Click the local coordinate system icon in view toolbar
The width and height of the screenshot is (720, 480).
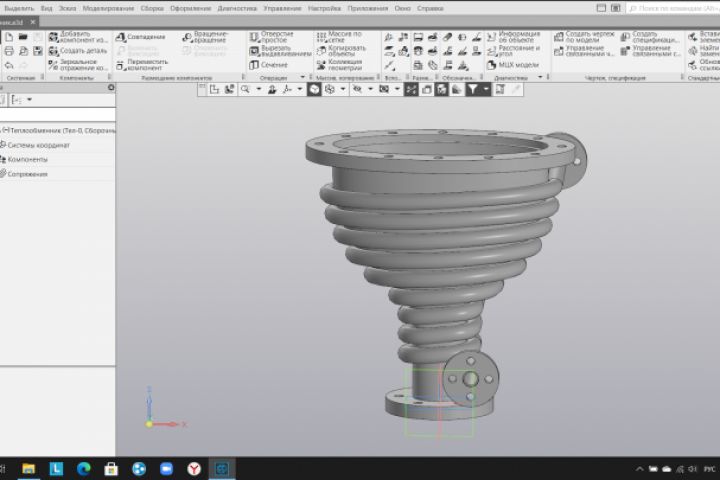214,90
